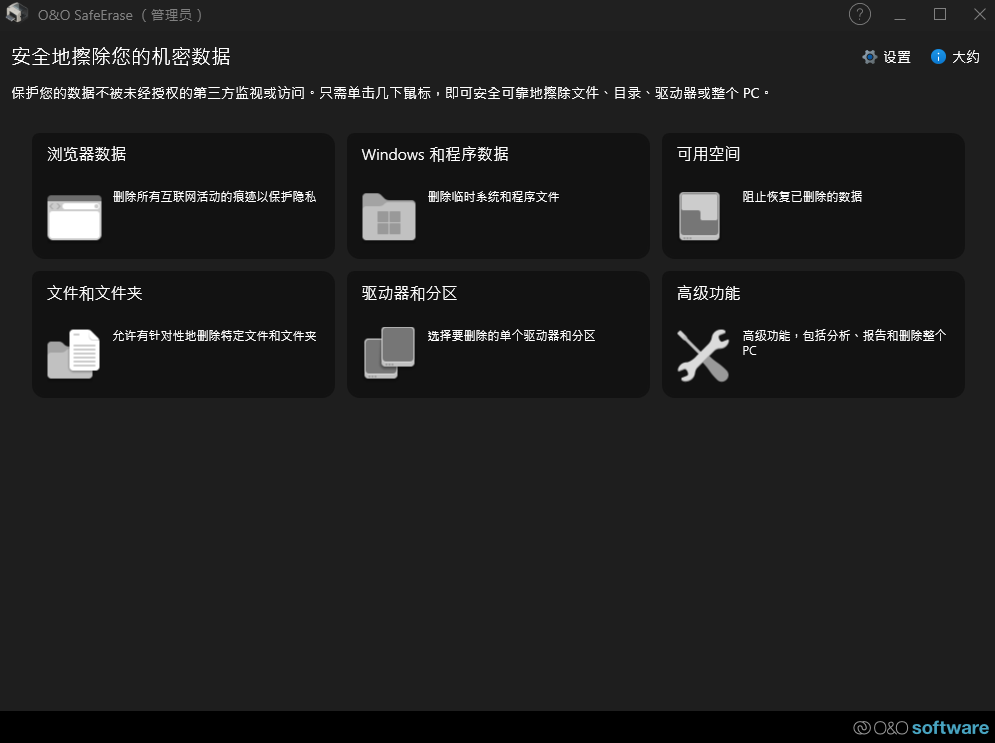Screen dimensions: 995x743
Task: Maximize the SafeErase window
Action: 940,14
